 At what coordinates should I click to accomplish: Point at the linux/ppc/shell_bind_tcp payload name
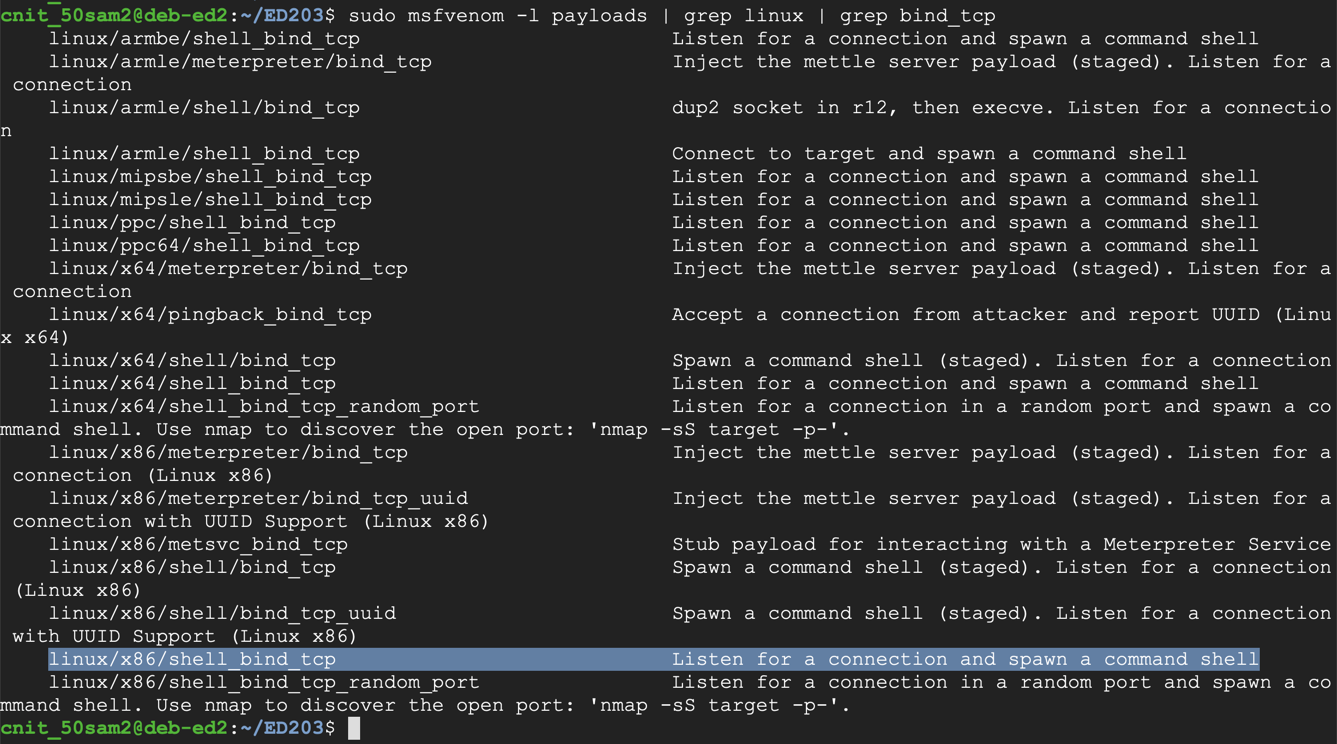192,223
